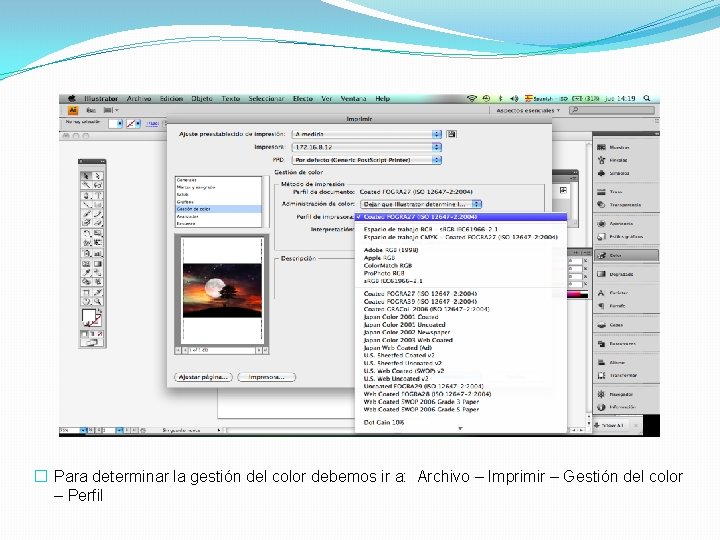Viewport: 720px width, 540px height.
Task: Click the workspace search field
Action: [612, 111]
